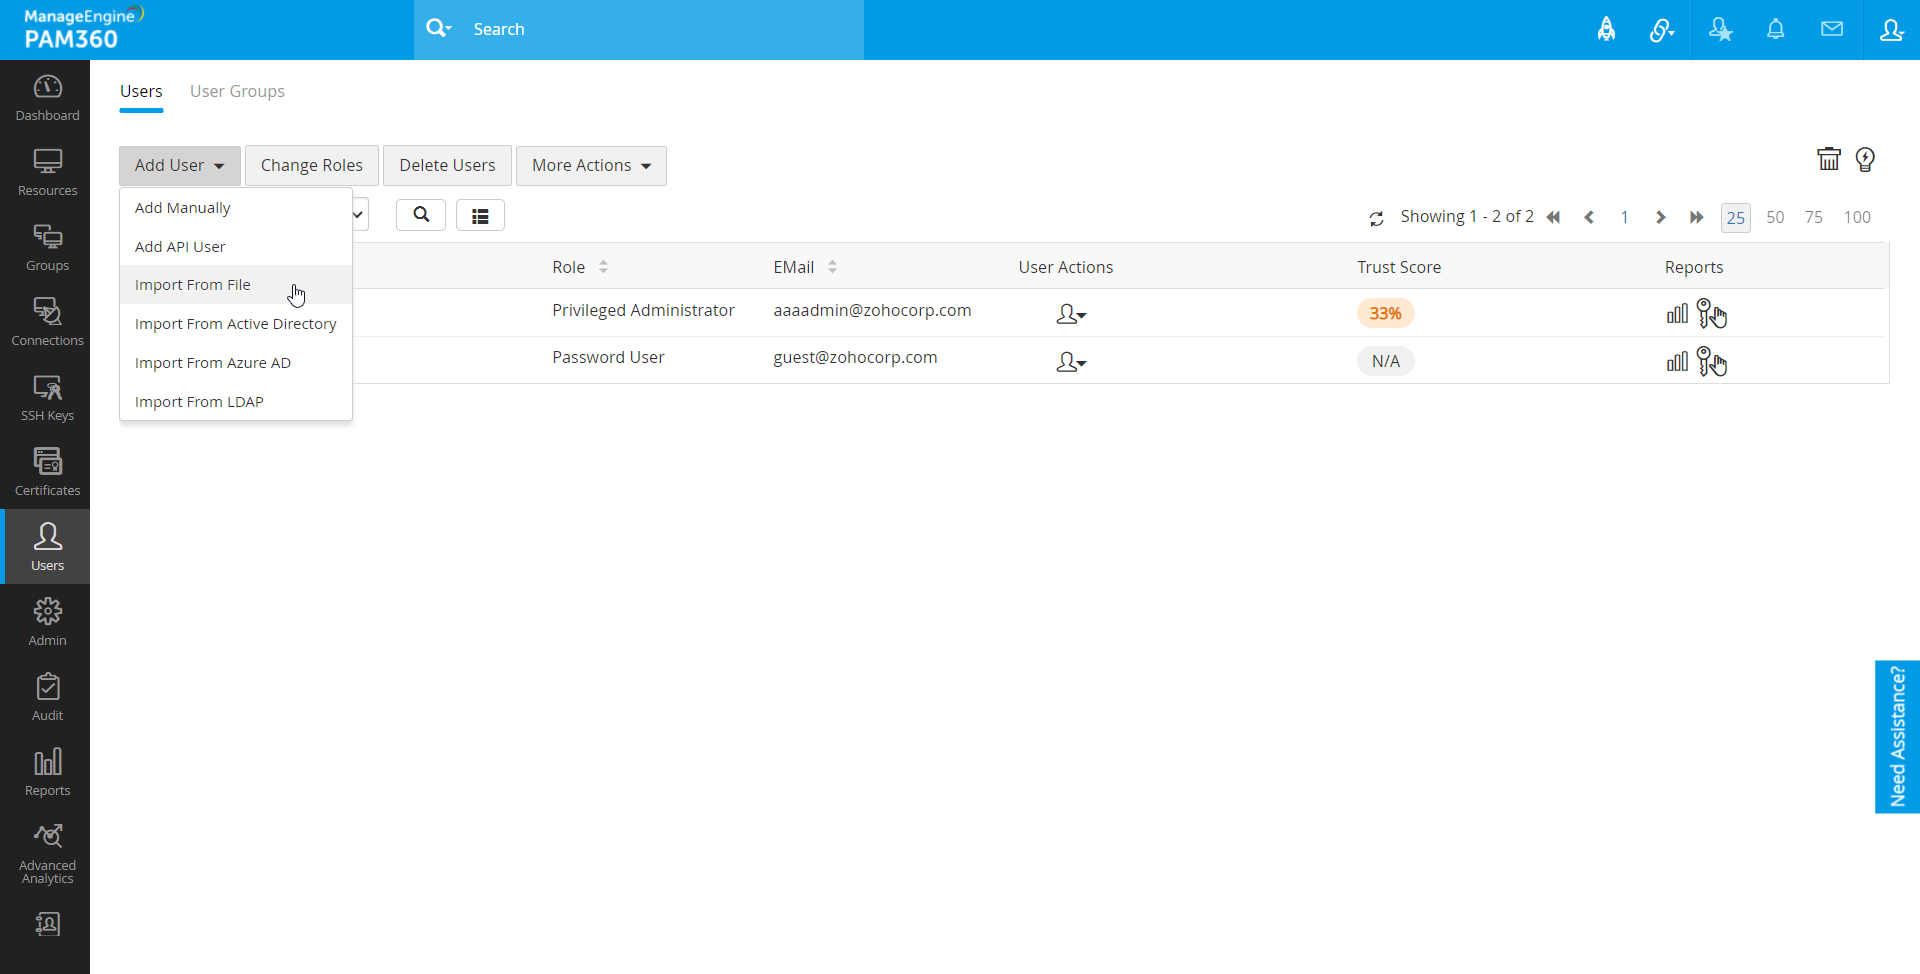Toggle the column chooser list button

pos(480,216)
